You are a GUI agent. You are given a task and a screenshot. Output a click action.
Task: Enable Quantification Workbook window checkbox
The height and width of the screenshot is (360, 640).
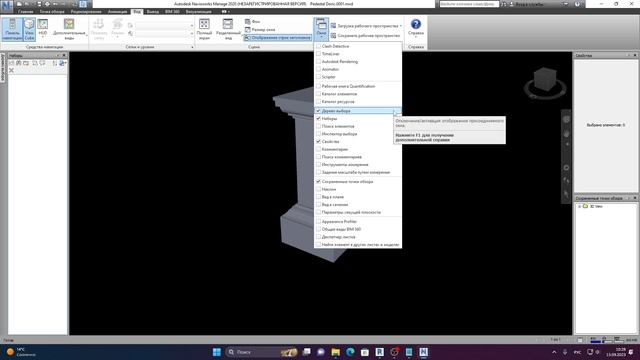point(318,86)
